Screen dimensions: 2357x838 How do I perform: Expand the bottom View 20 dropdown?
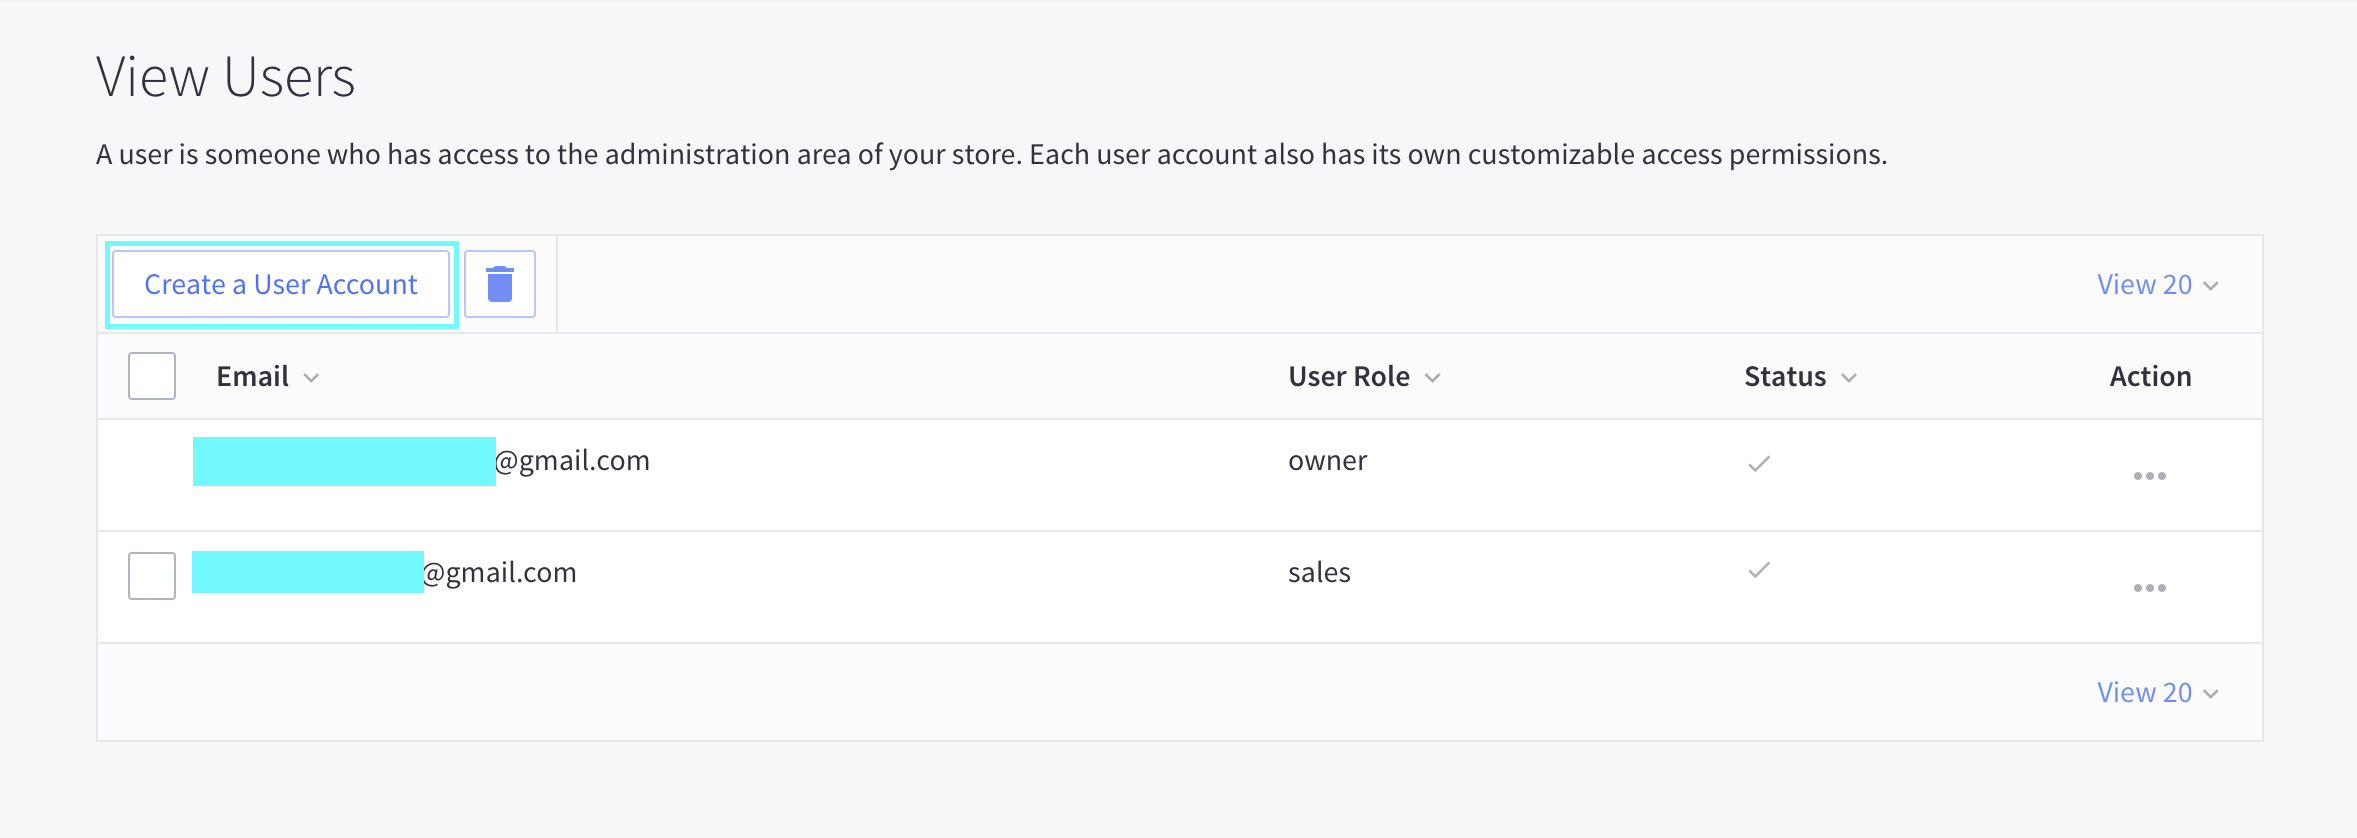point(2157,693)
